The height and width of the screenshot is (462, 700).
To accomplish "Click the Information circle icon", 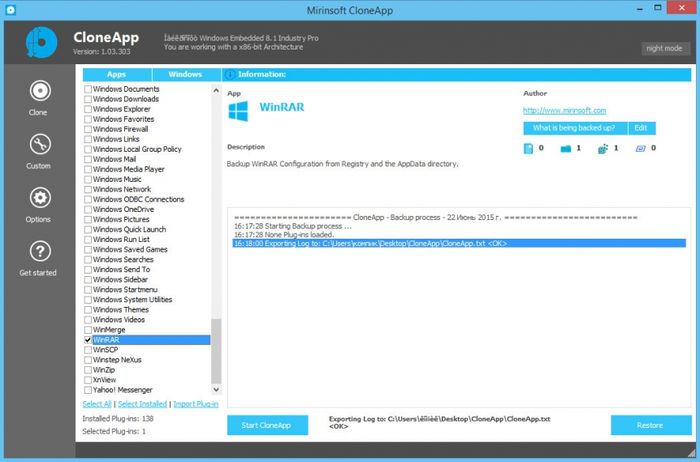I will tap(229, 75).
